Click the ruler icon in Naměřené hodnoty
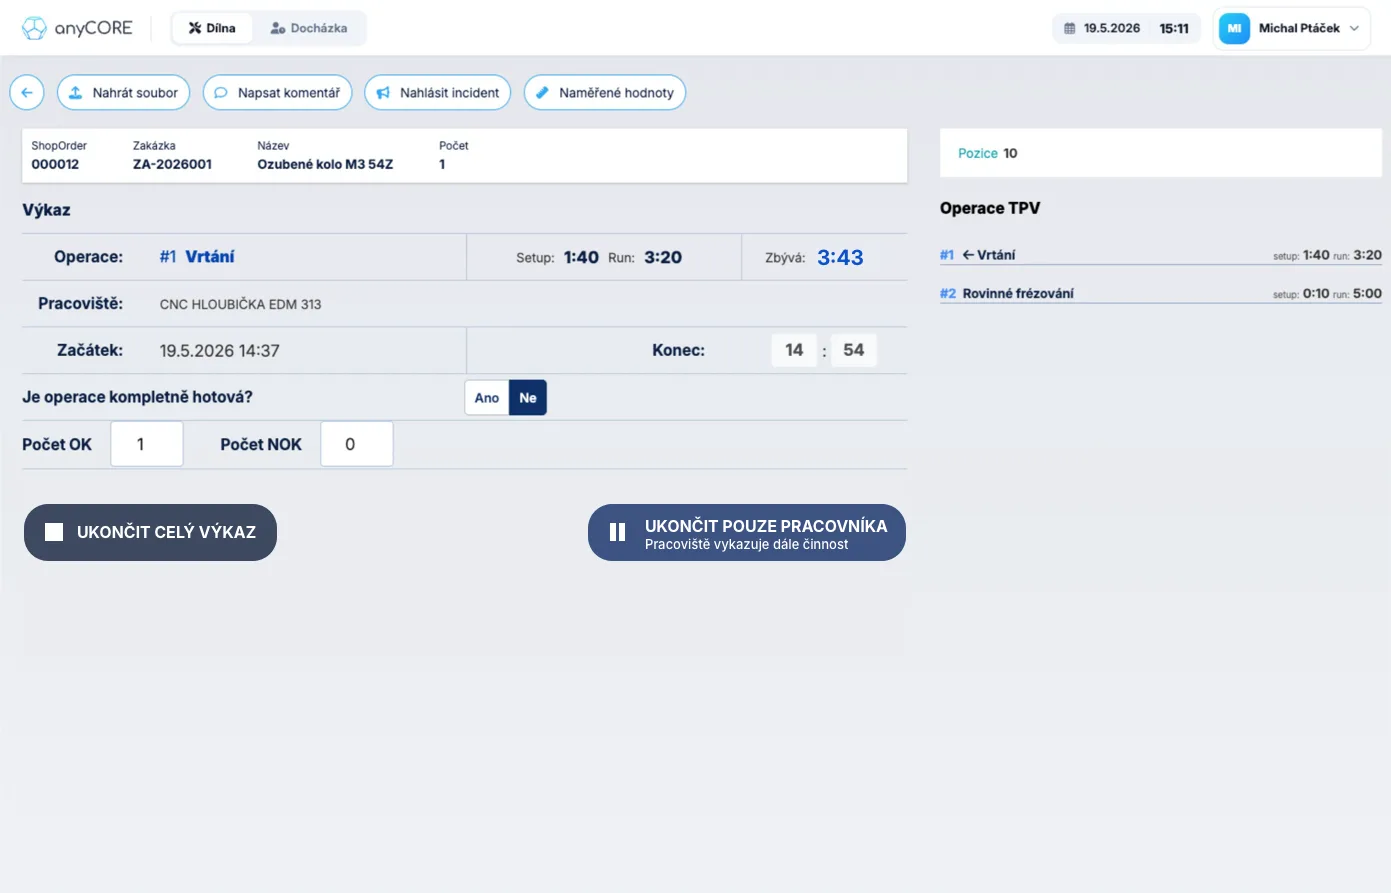Viewport: 1391px width, 893px height. pos(542,93)
